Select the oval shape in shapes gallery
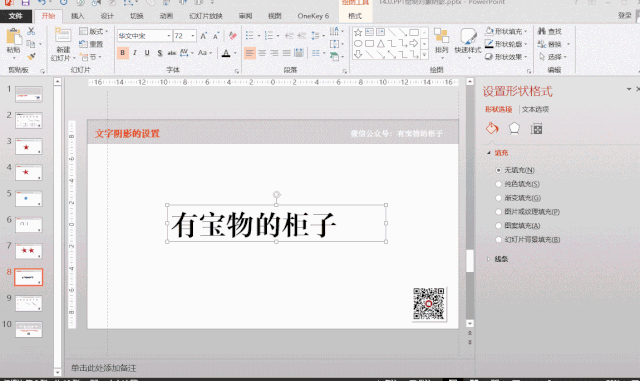 358,43
